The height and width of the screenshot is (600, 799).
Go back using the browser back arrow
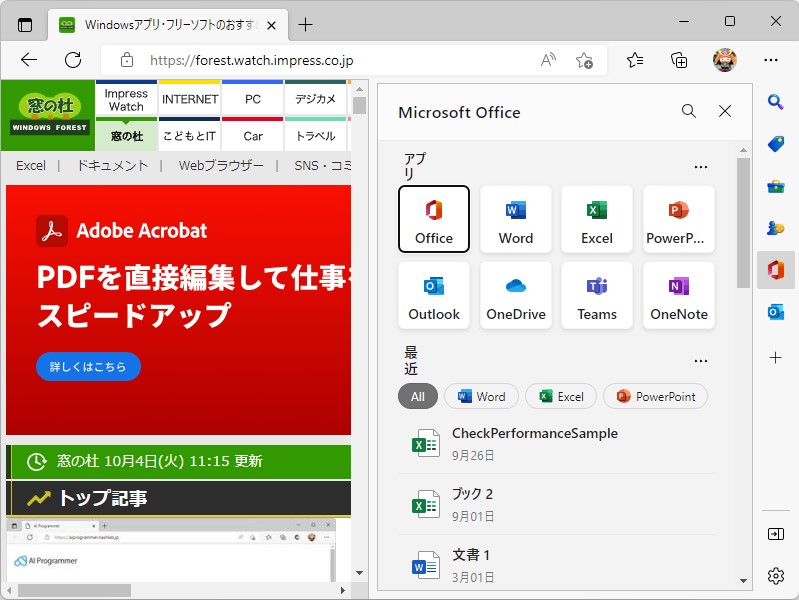pos(29,60)
